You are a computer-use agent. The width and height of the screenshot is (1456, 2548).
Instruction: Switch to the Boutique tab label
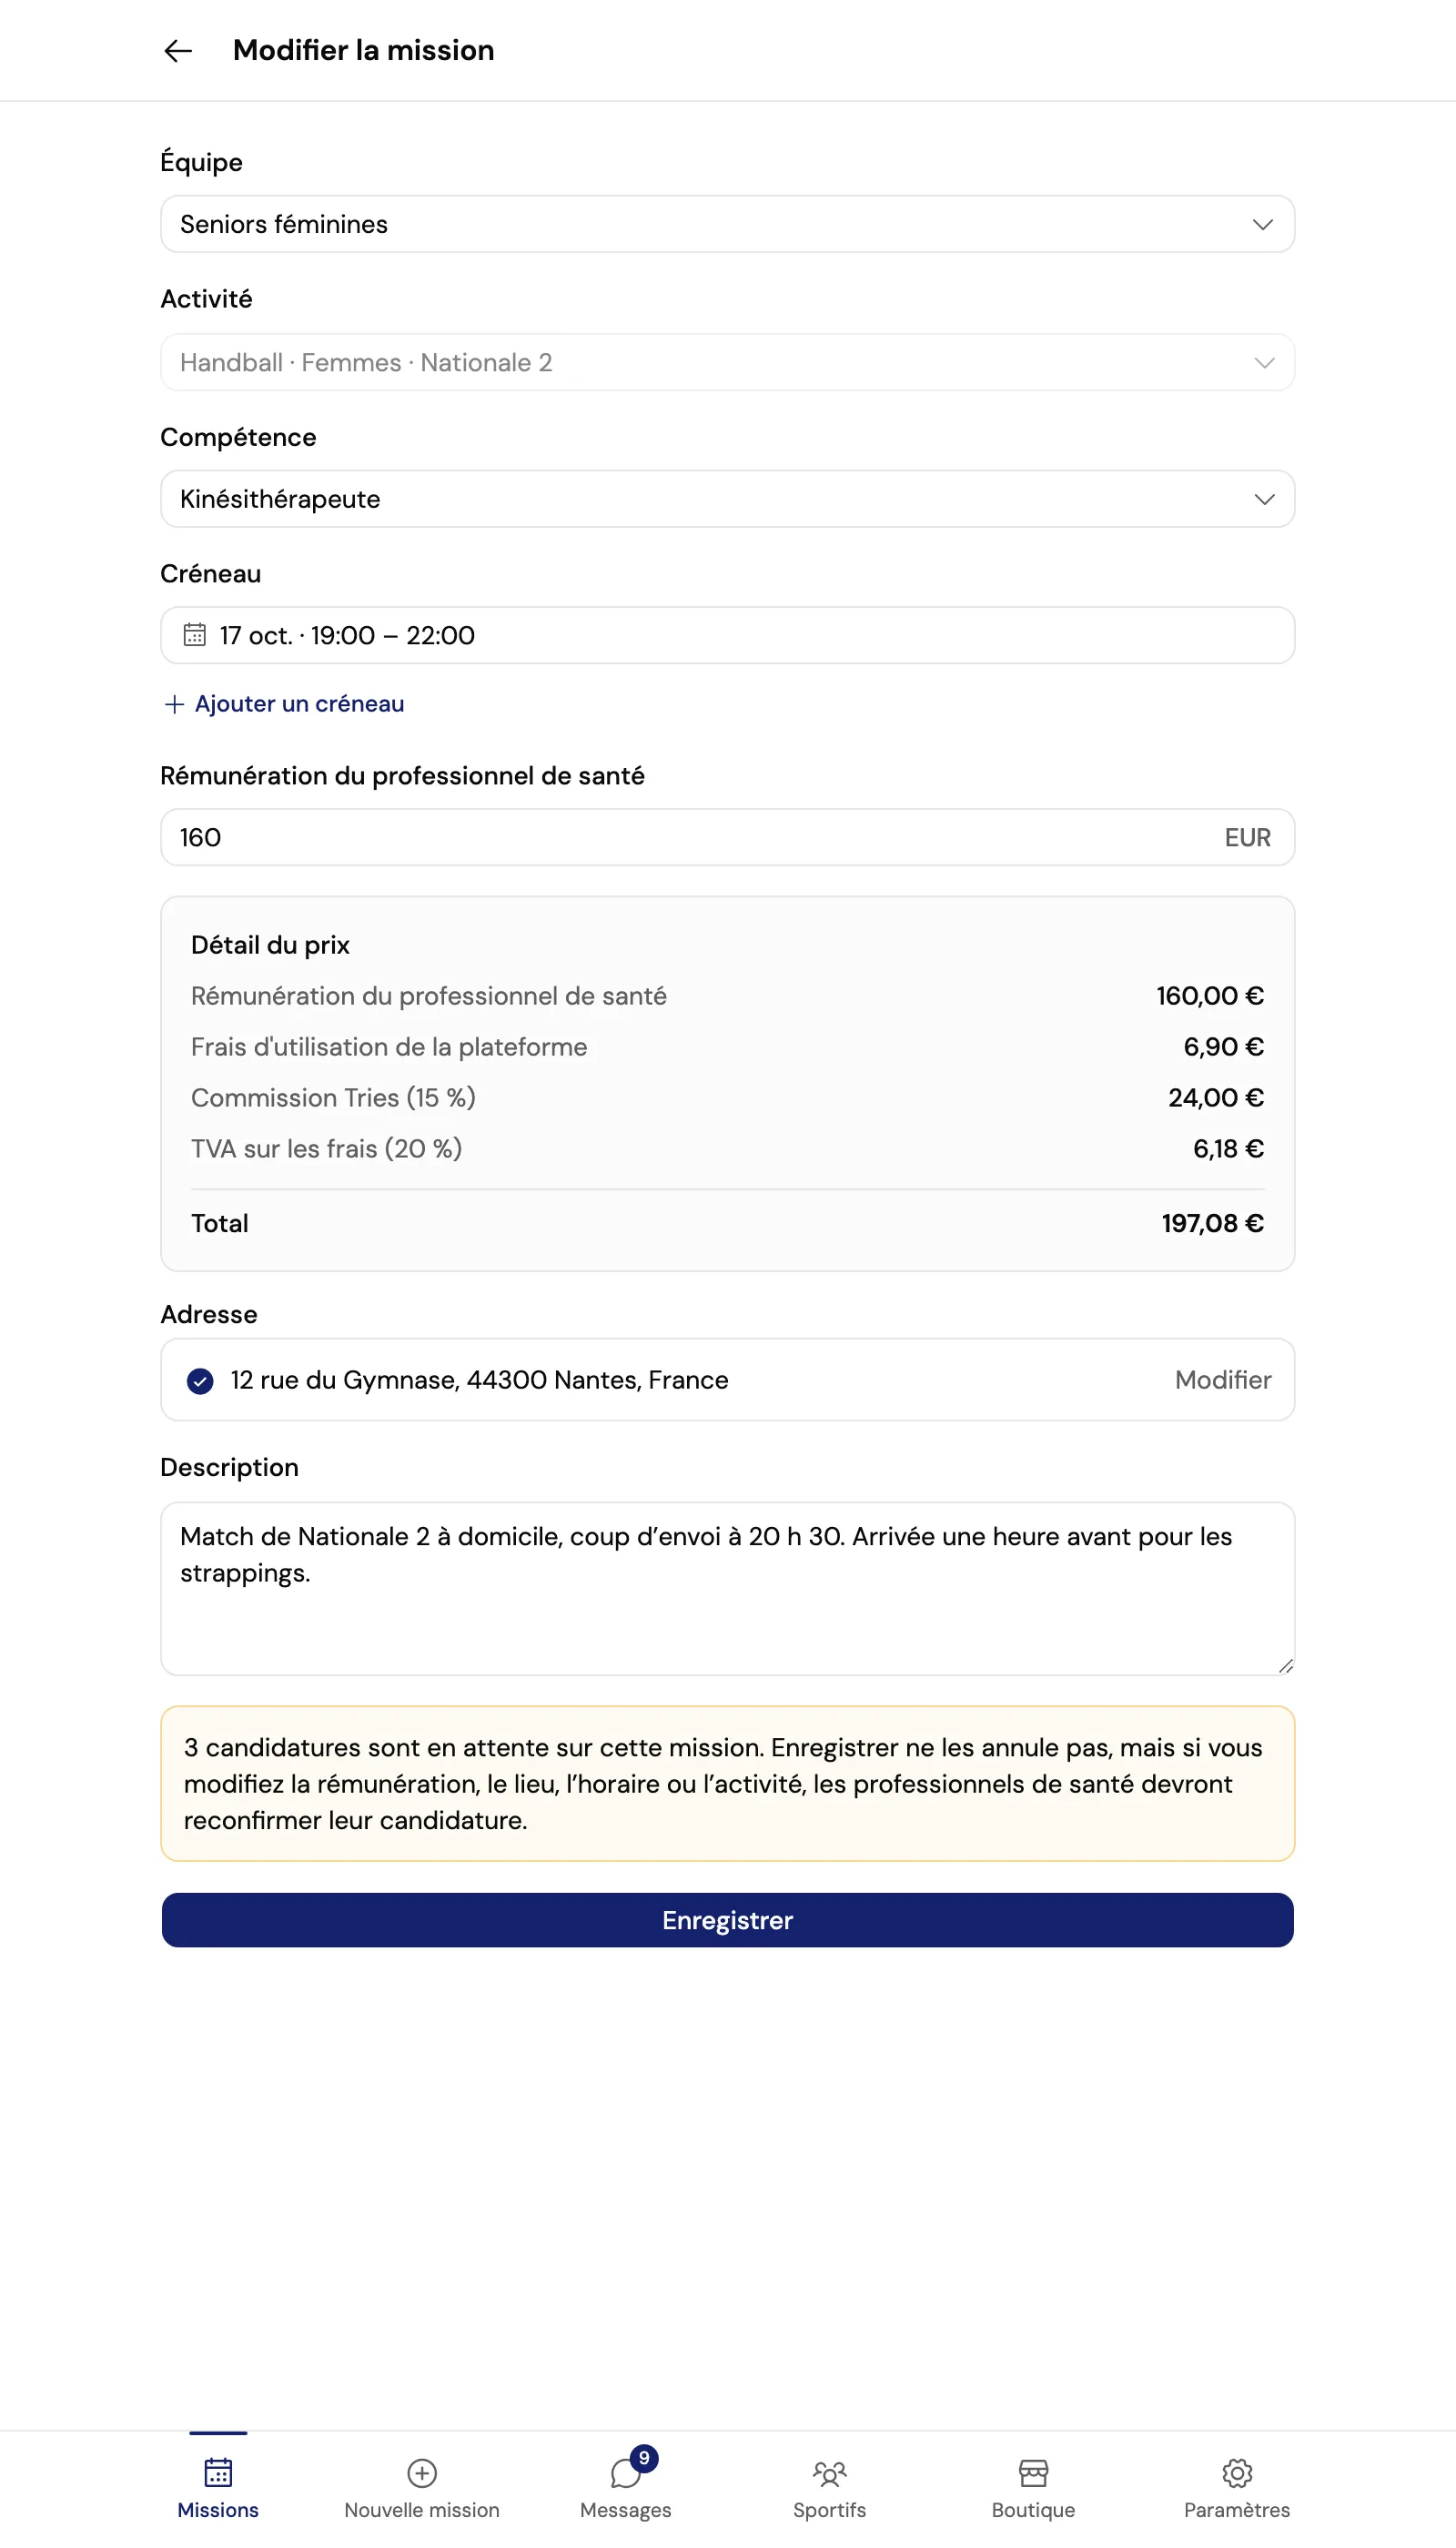1033,2509
